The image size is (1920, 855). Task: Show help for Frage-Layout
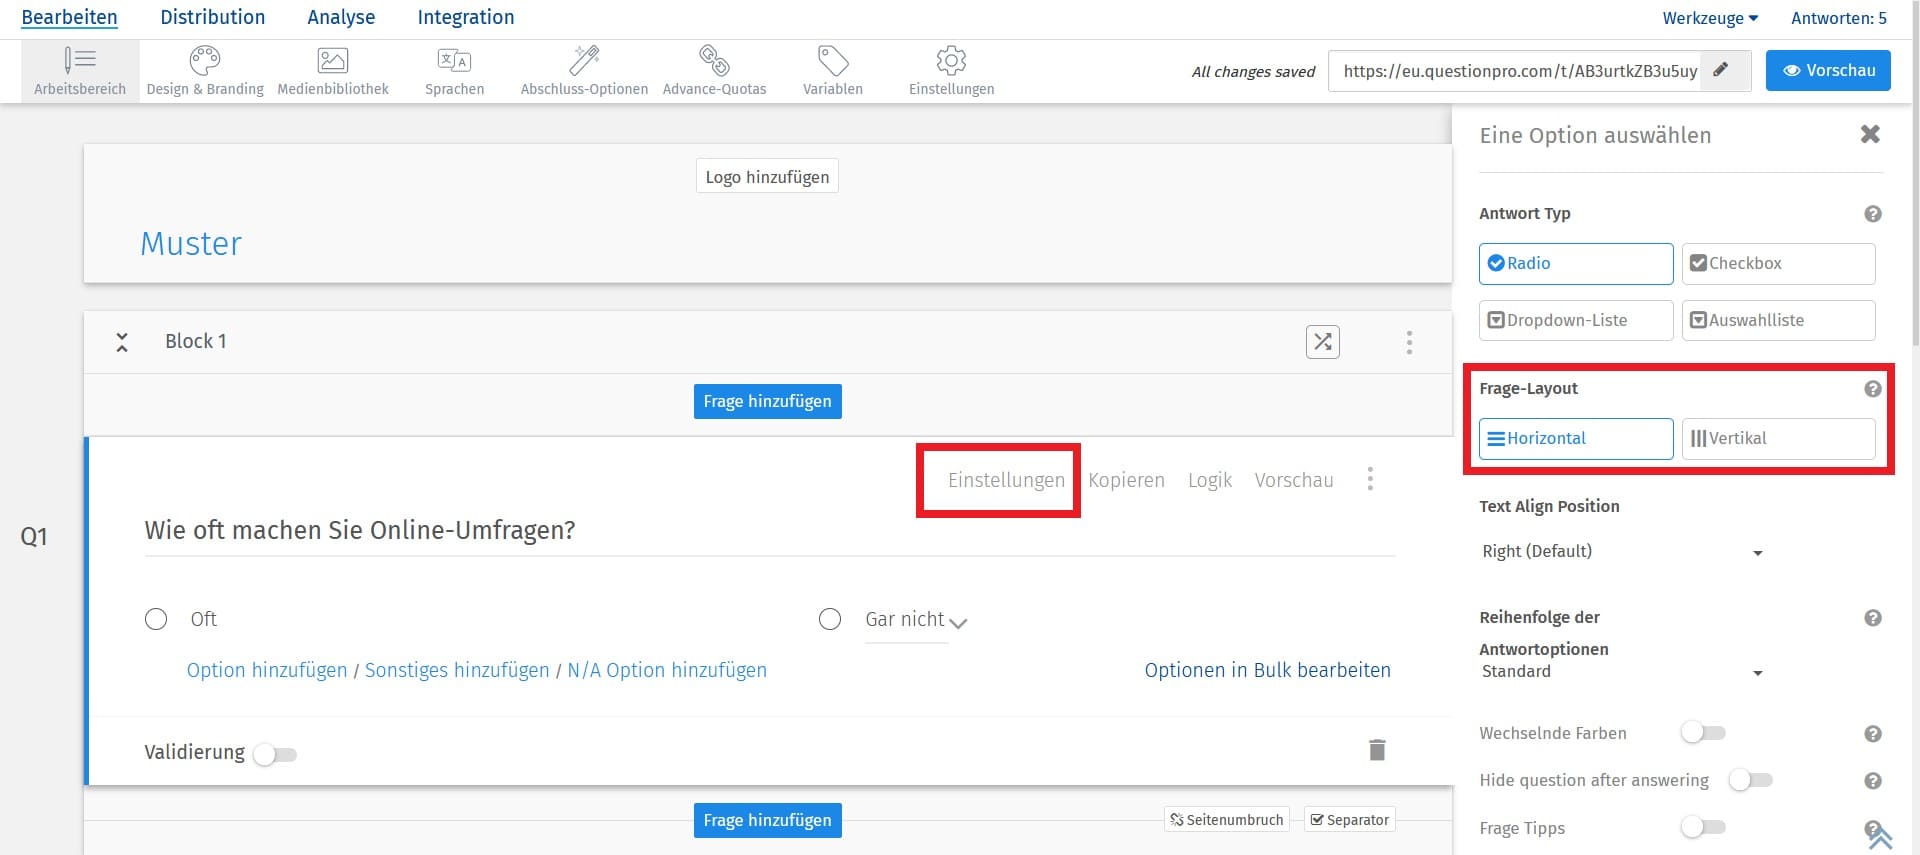click(x=1873, y=389)
